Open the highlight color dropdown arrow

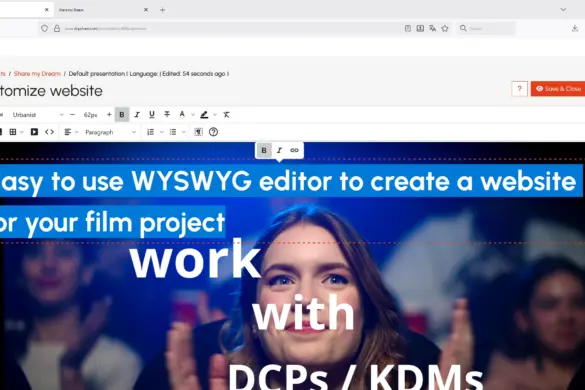(215, 115)
